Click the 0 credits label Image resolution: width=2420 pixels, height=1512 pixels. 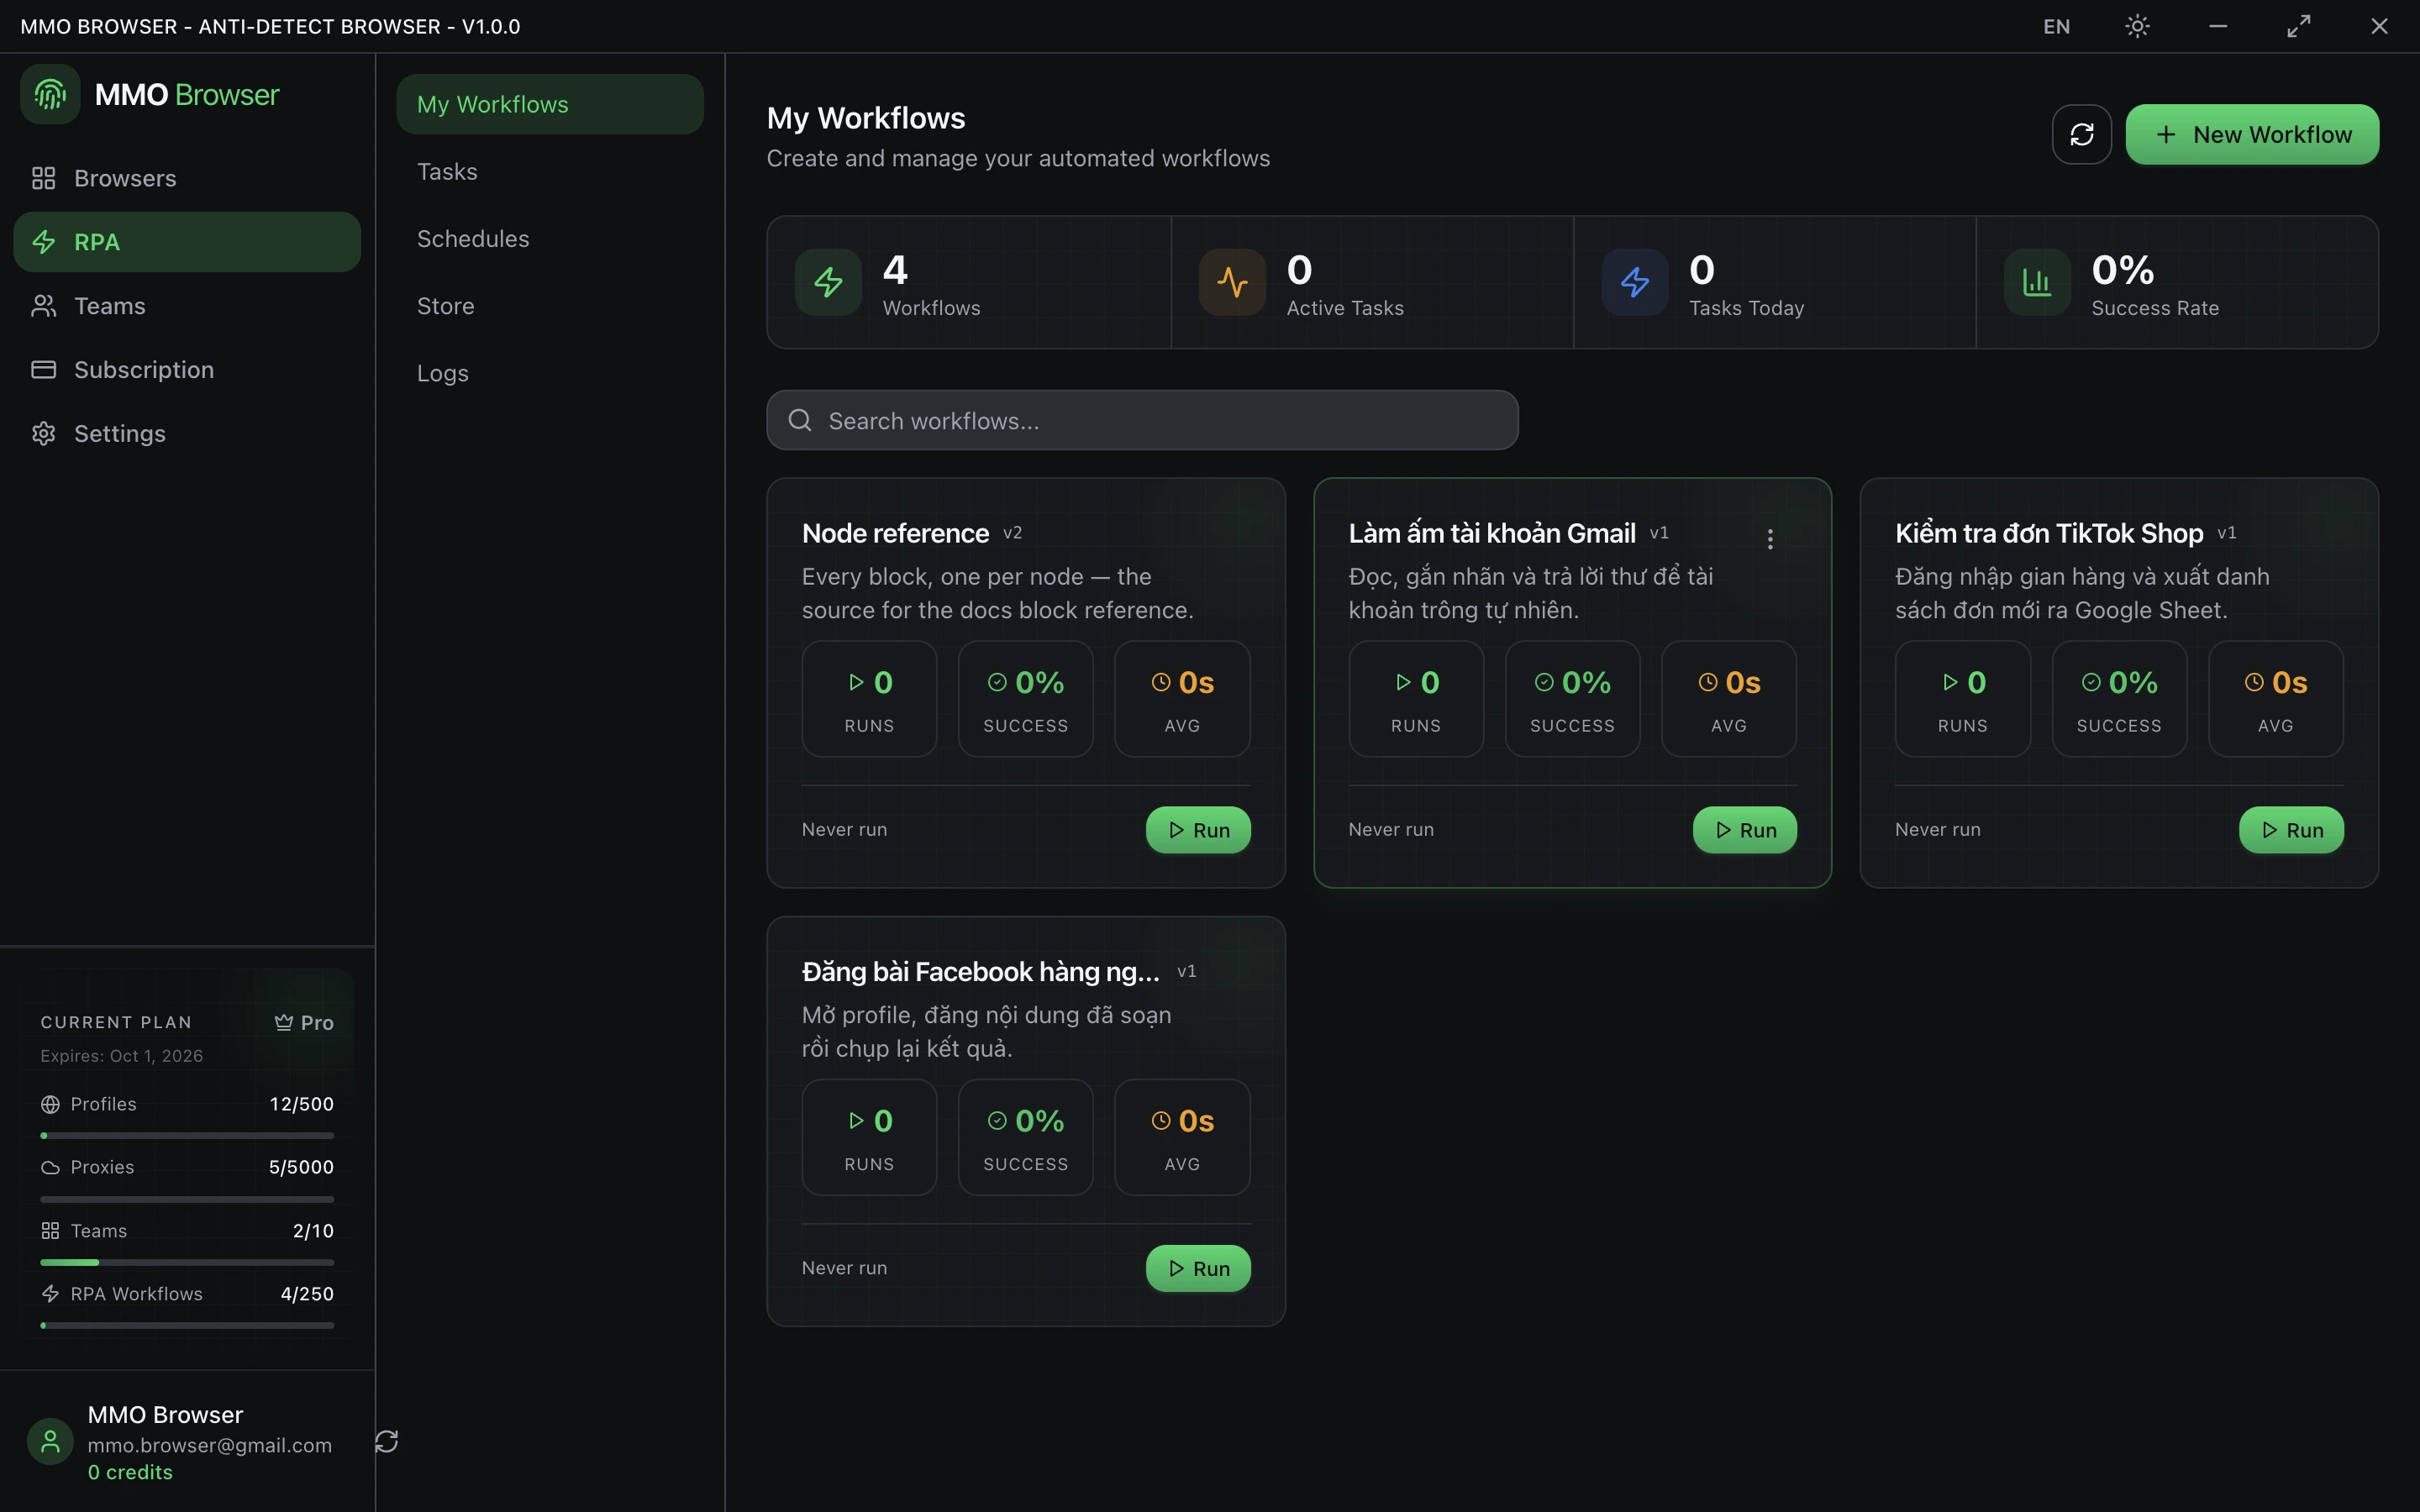(130, 1472)
